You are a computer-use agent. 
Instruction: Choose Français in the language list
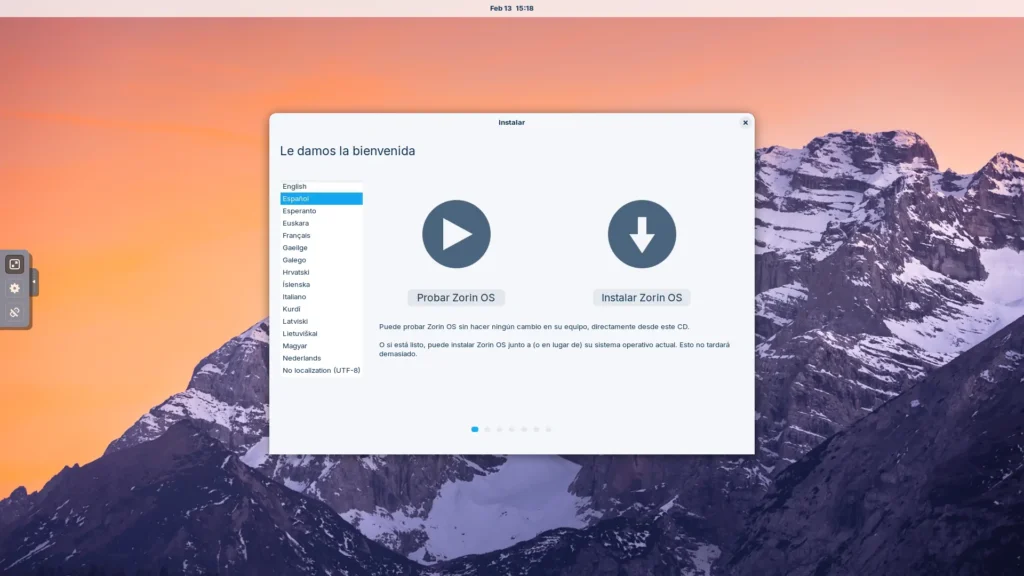296,235
